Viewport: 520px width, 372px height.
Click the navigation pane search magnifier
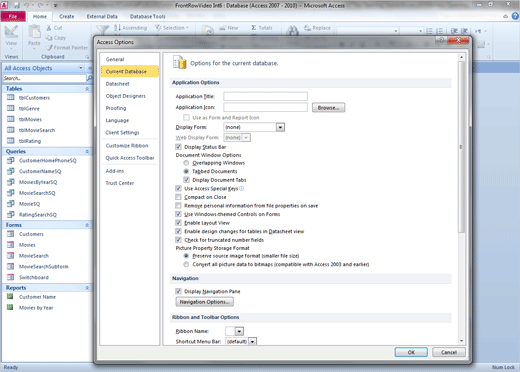point(89,78)
